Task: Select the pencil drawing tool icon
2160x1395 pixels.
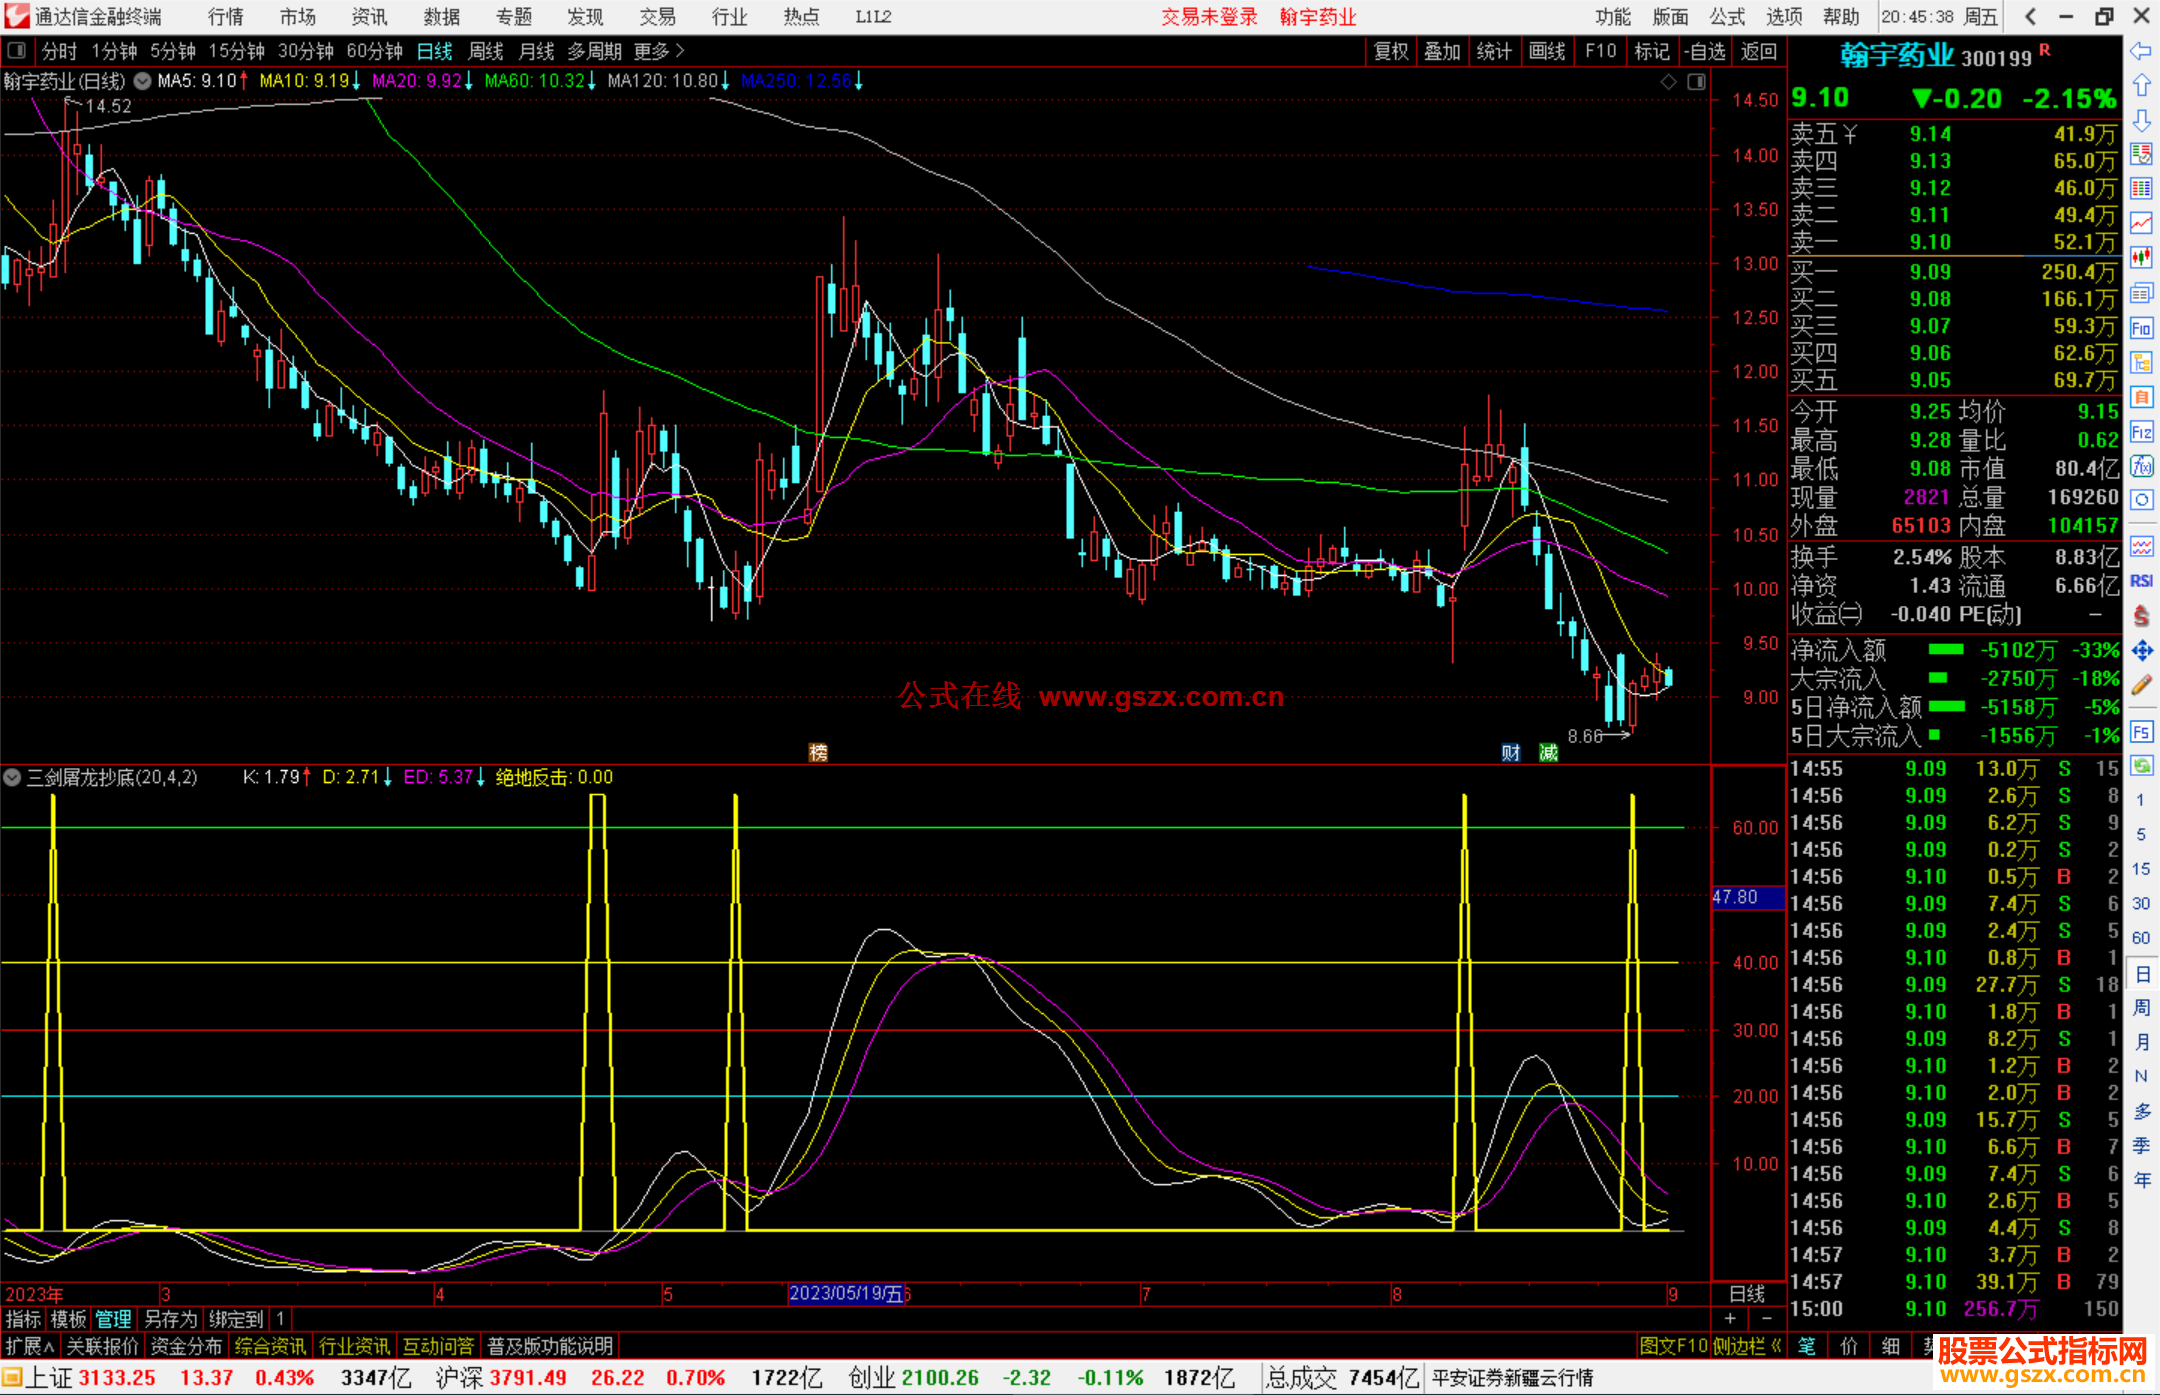Action: [2141, 685]
